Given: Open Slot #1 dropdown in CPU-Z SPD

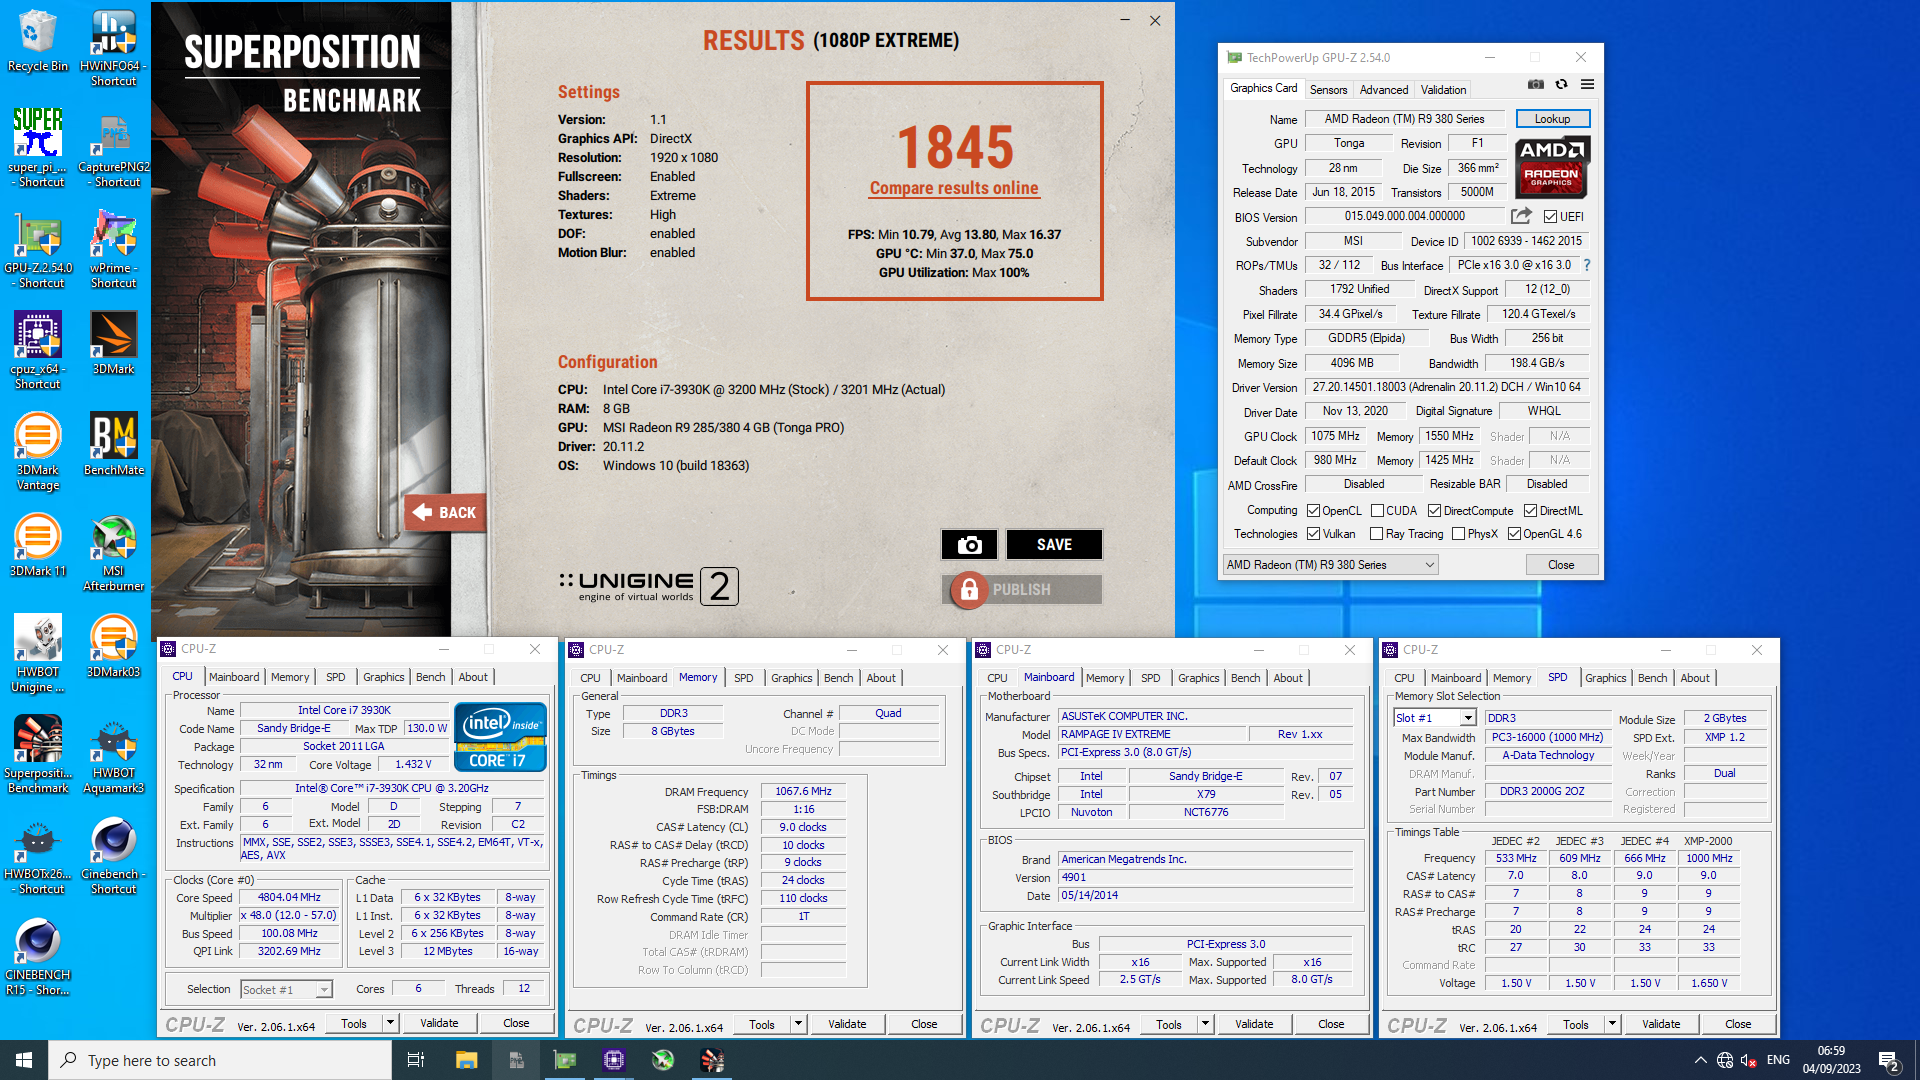Looking at the screenshot, I should [1434, 717].
